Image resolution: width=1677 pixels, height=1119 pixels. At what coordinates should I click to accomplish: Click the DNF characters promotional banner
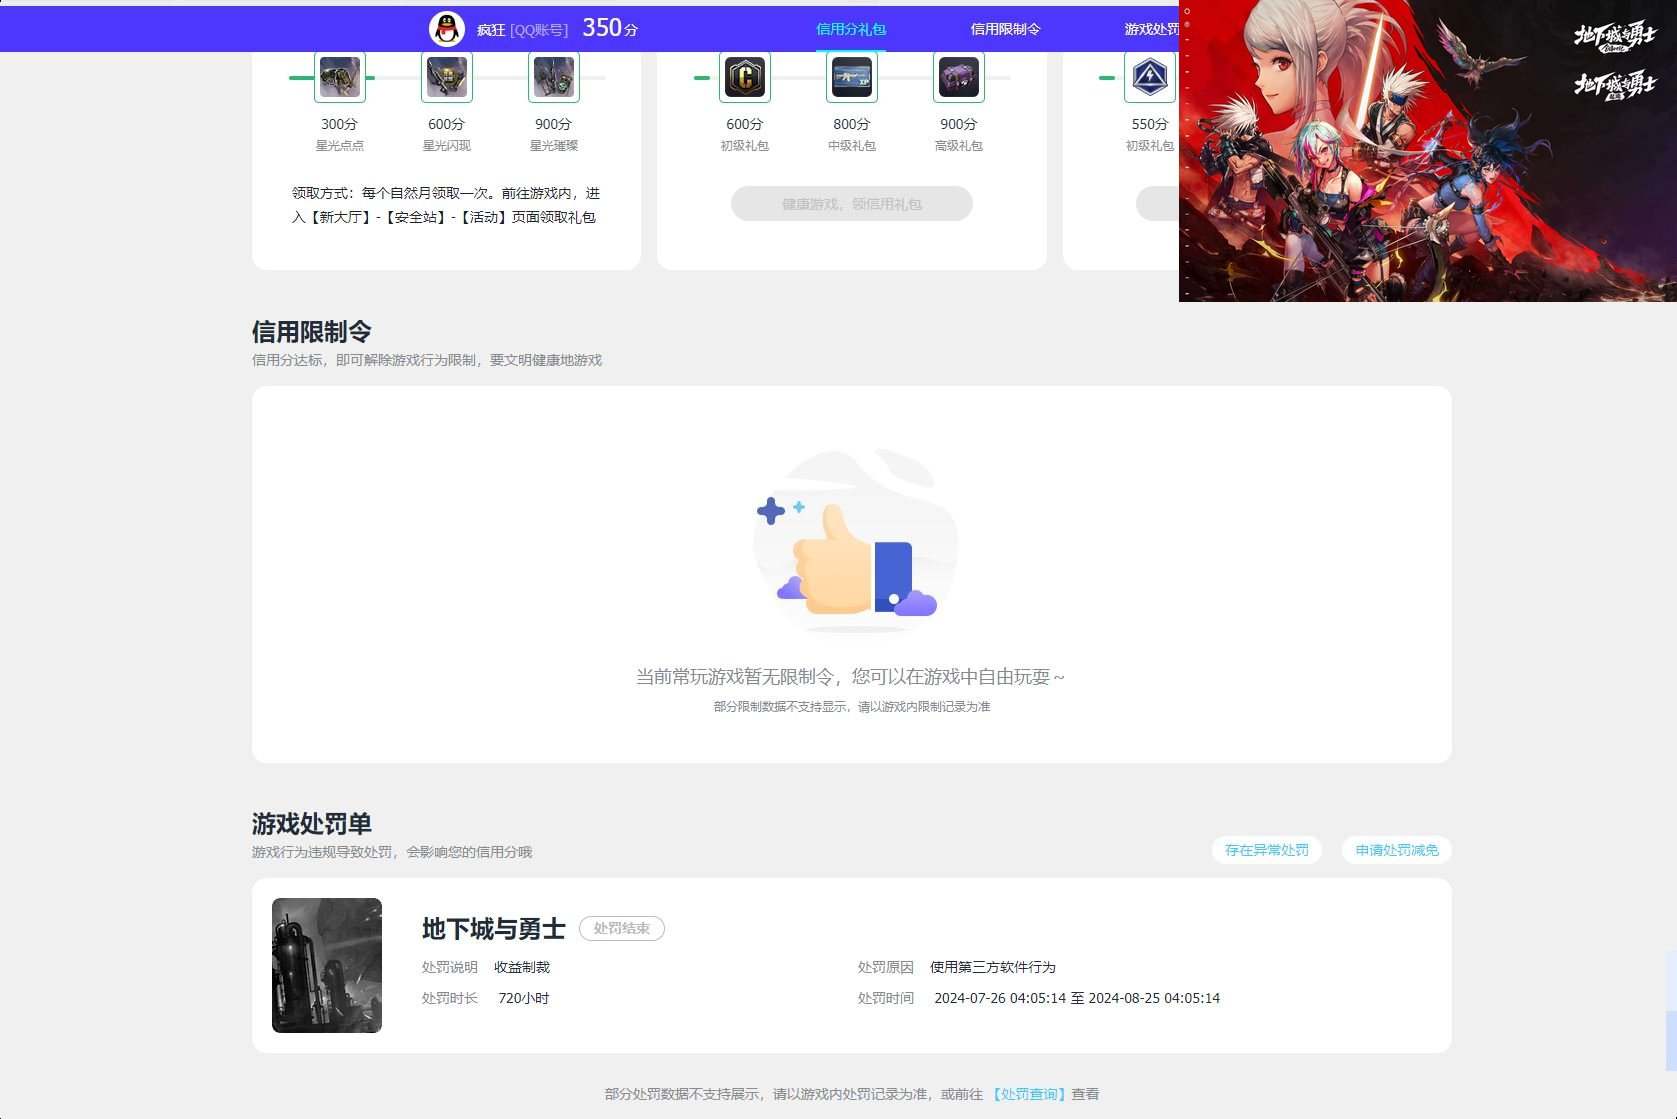coord(1428,151)
